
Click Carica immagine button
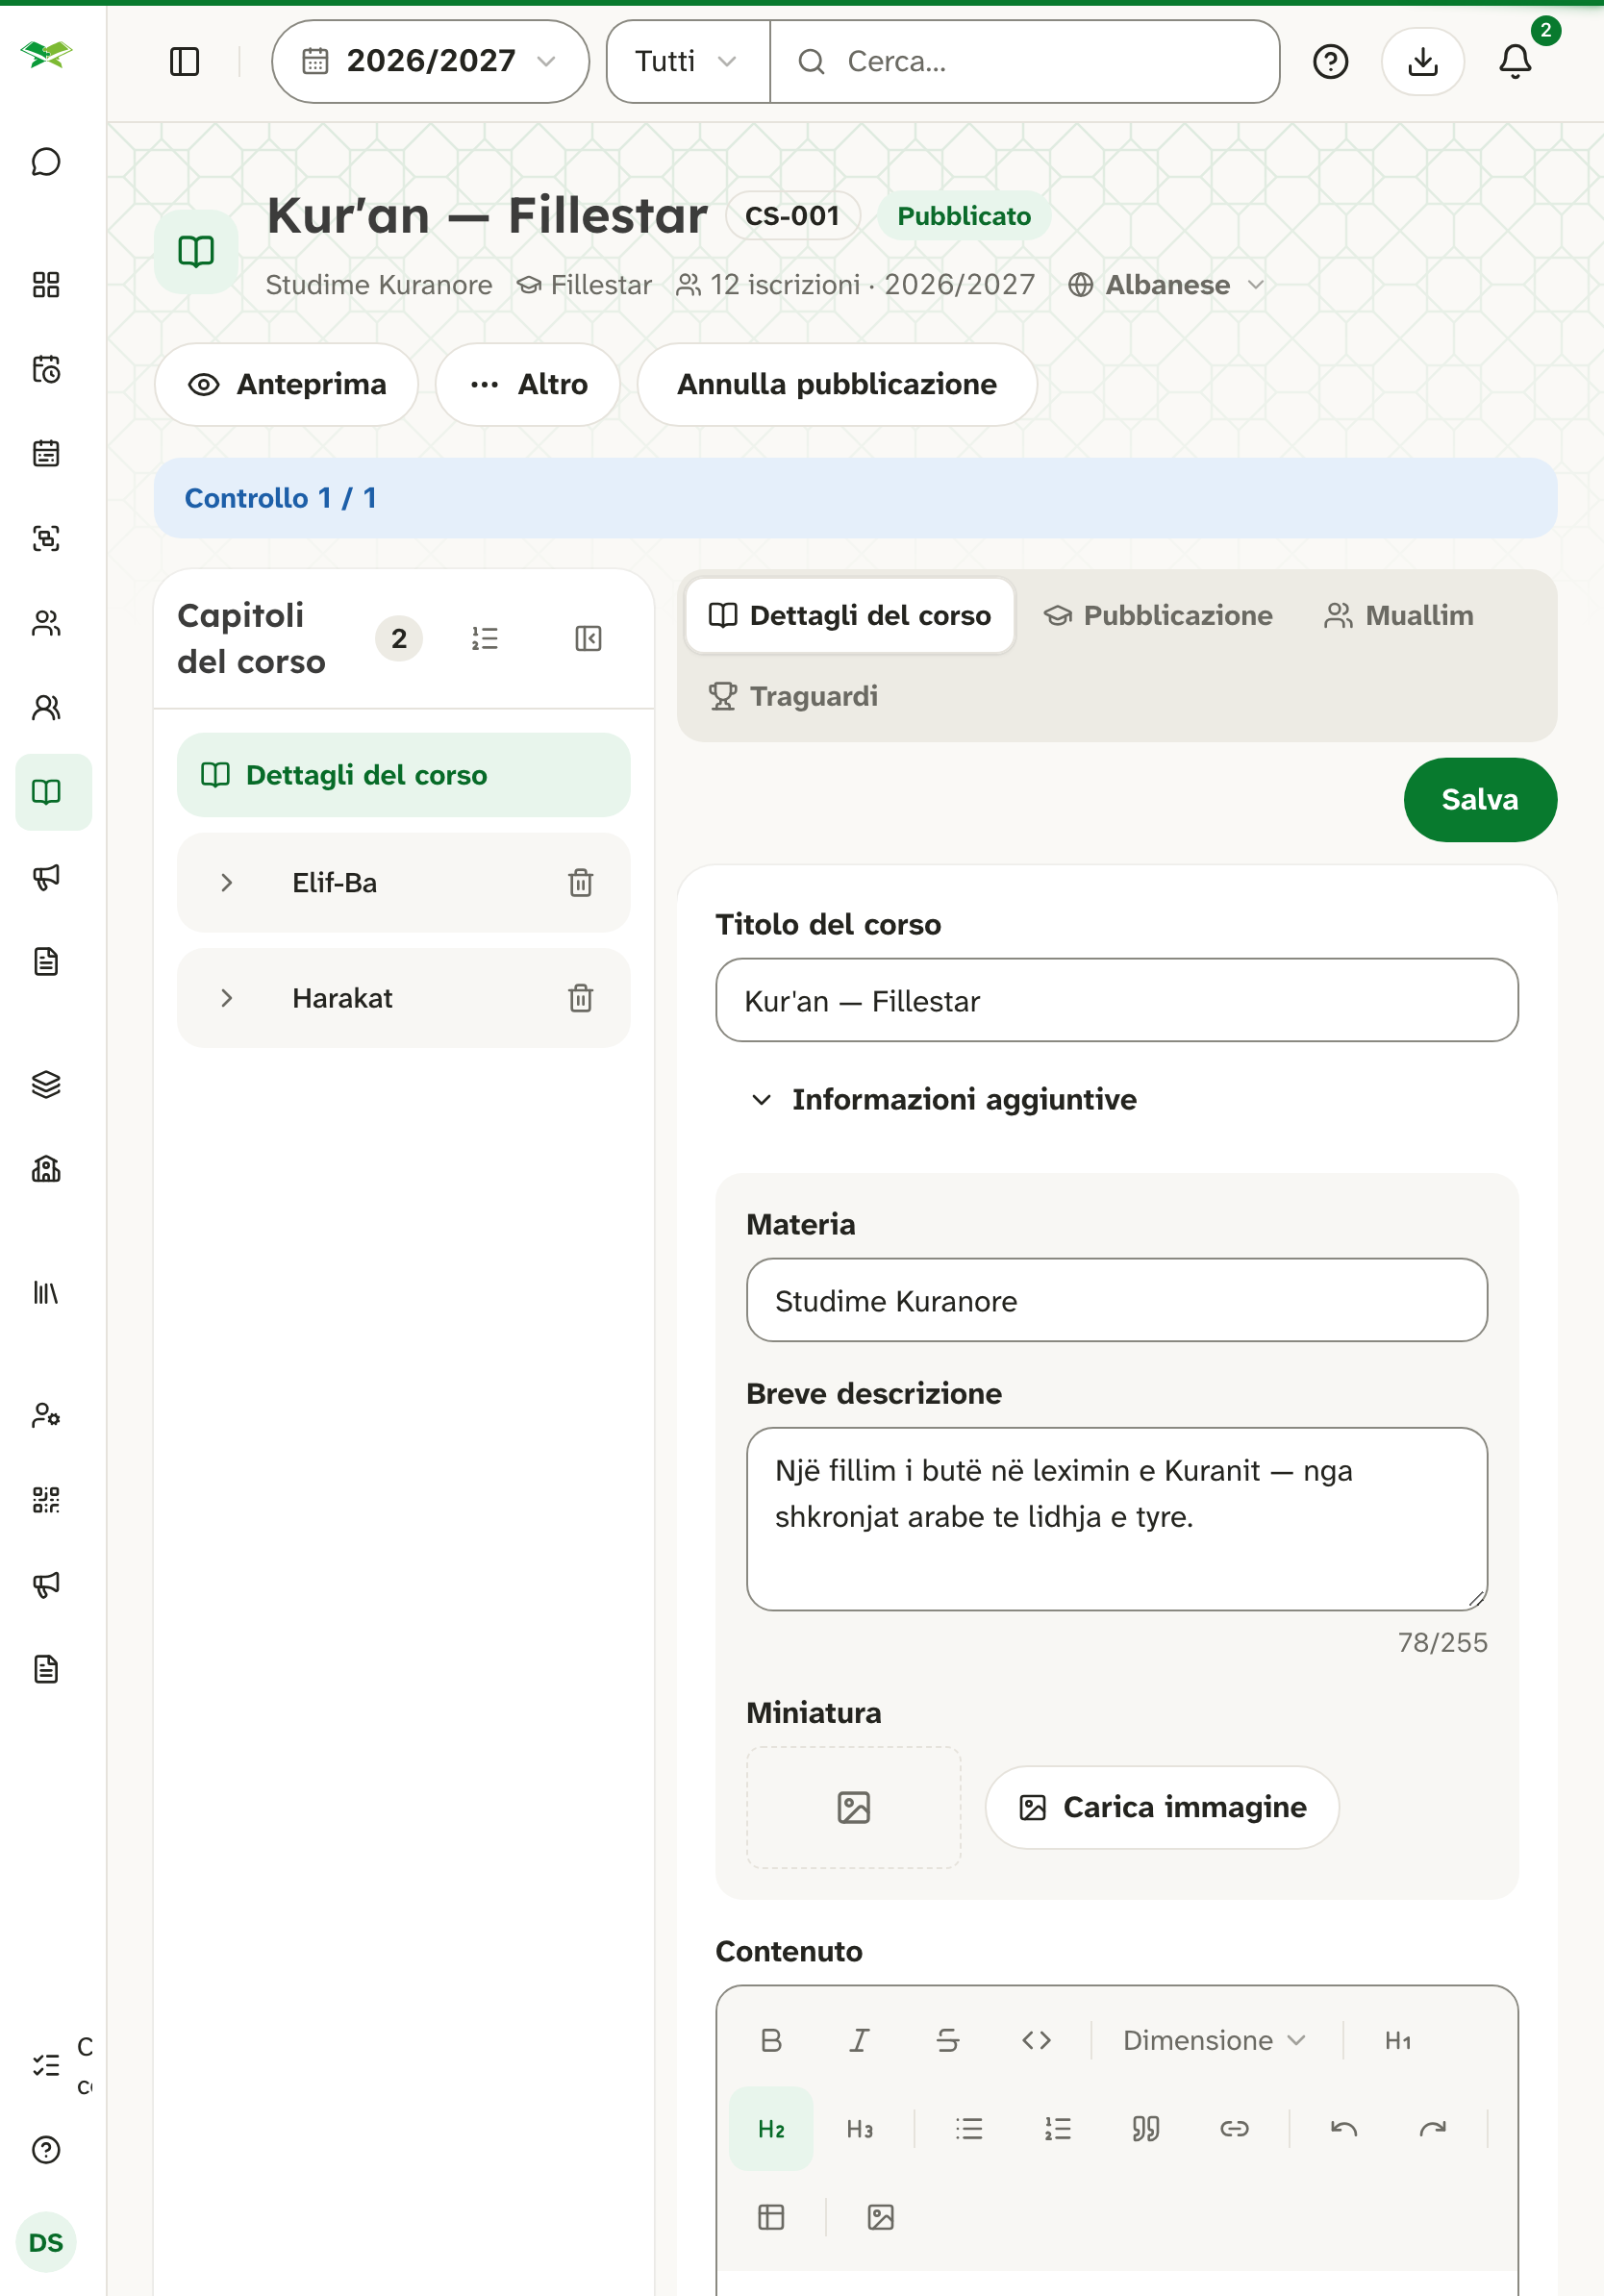click(1162, 1808)
